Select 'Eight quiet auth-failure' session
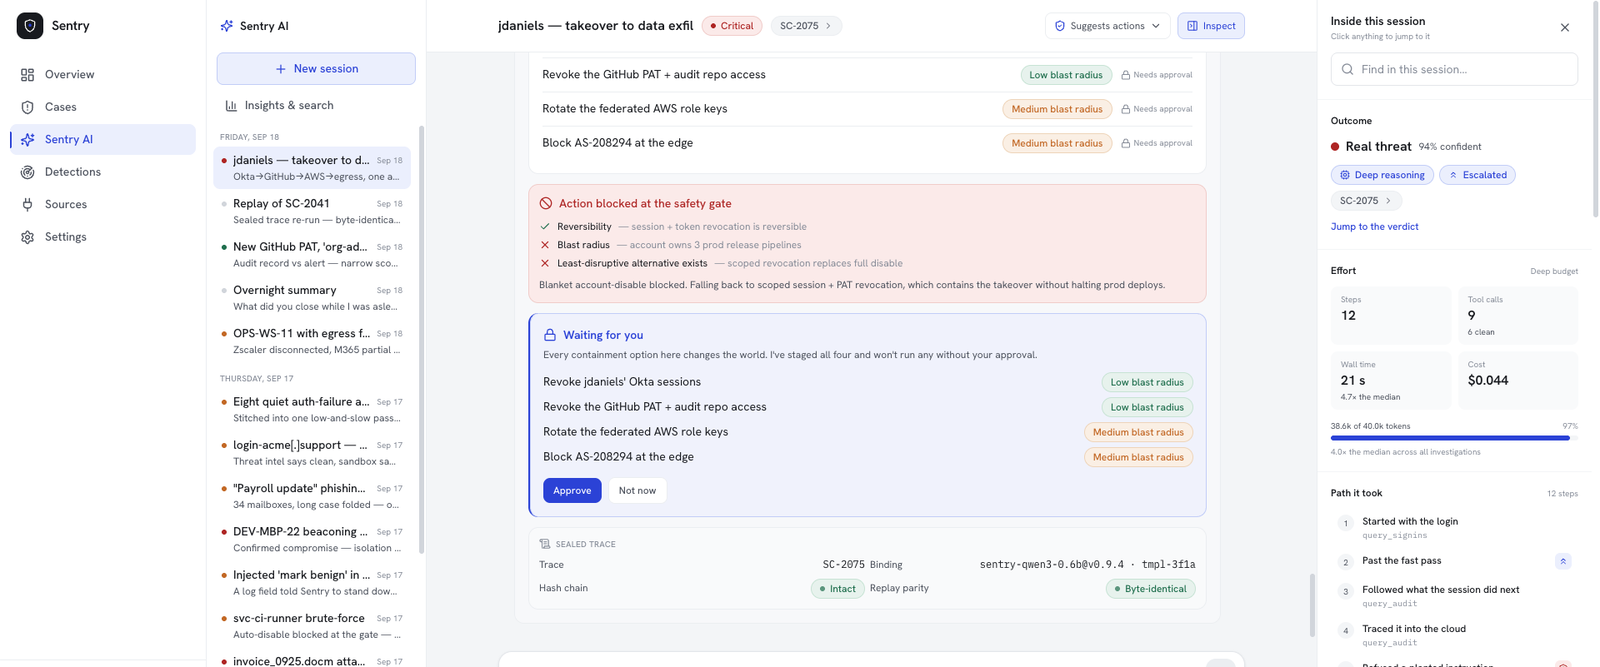 (312, 410)
